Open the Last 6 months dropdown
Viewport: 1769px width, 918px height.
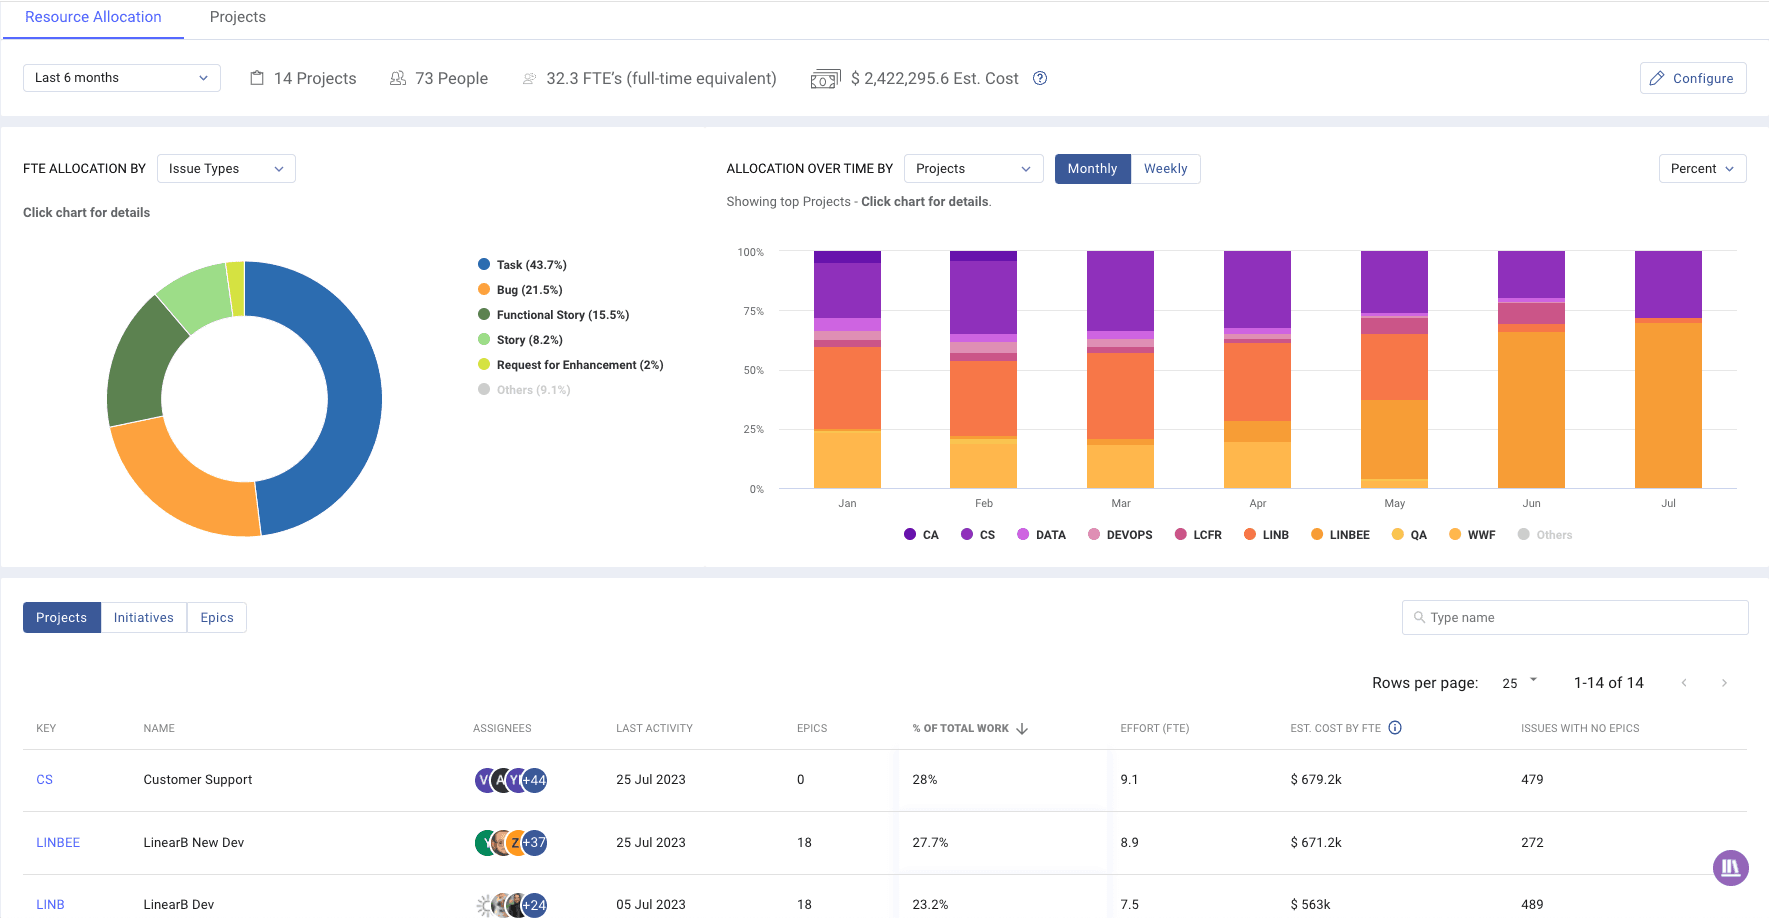pyautogui.click(x=122, y=78)
